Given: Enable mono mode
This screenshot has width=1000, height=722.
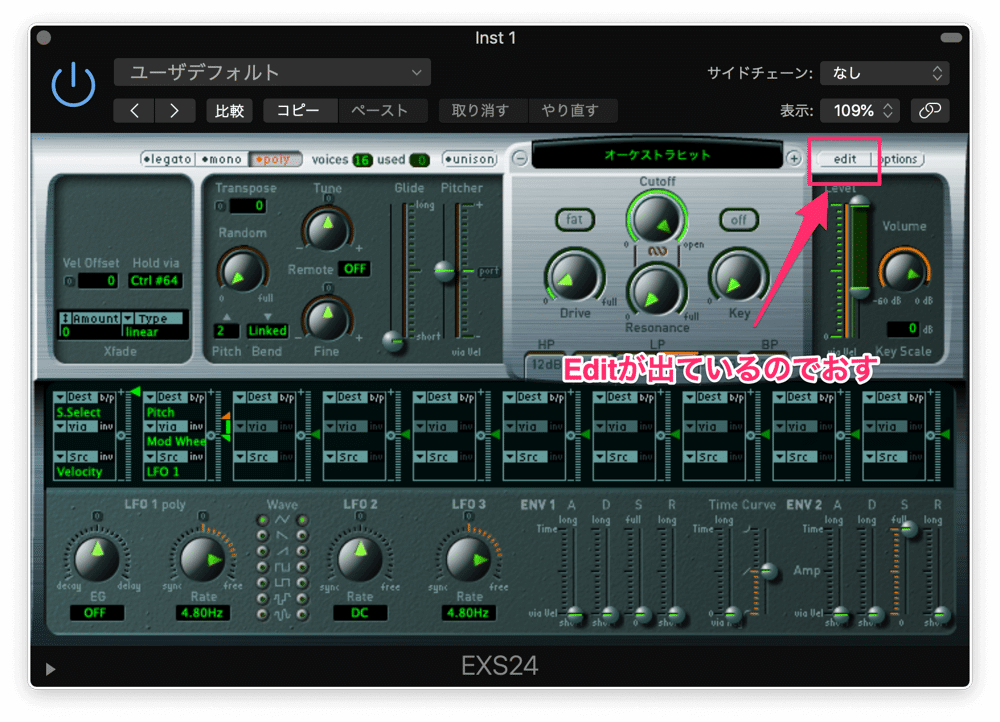Looking at the screenshot, I should (x=222, y=159).
